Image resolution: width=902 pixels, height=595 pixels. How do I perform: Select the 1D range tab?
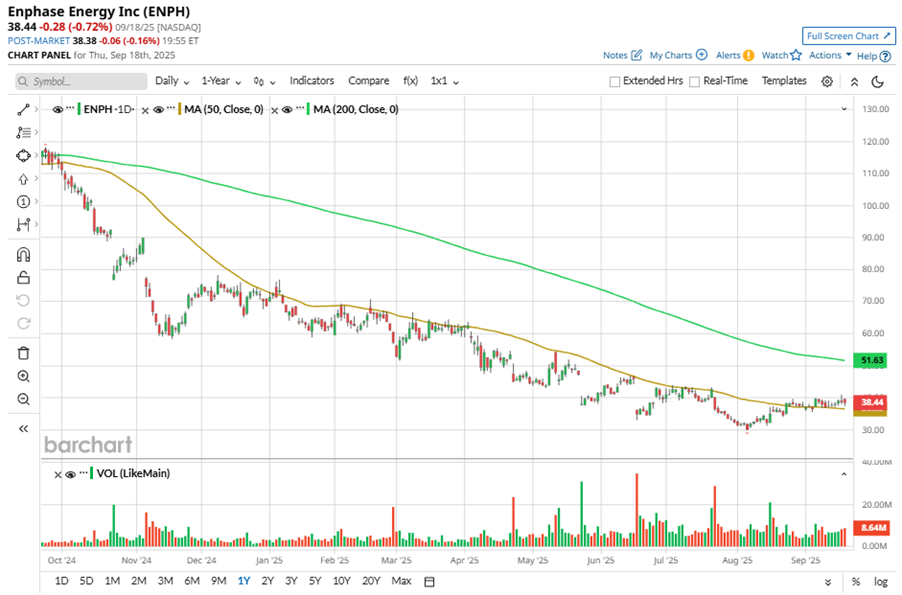62,581
